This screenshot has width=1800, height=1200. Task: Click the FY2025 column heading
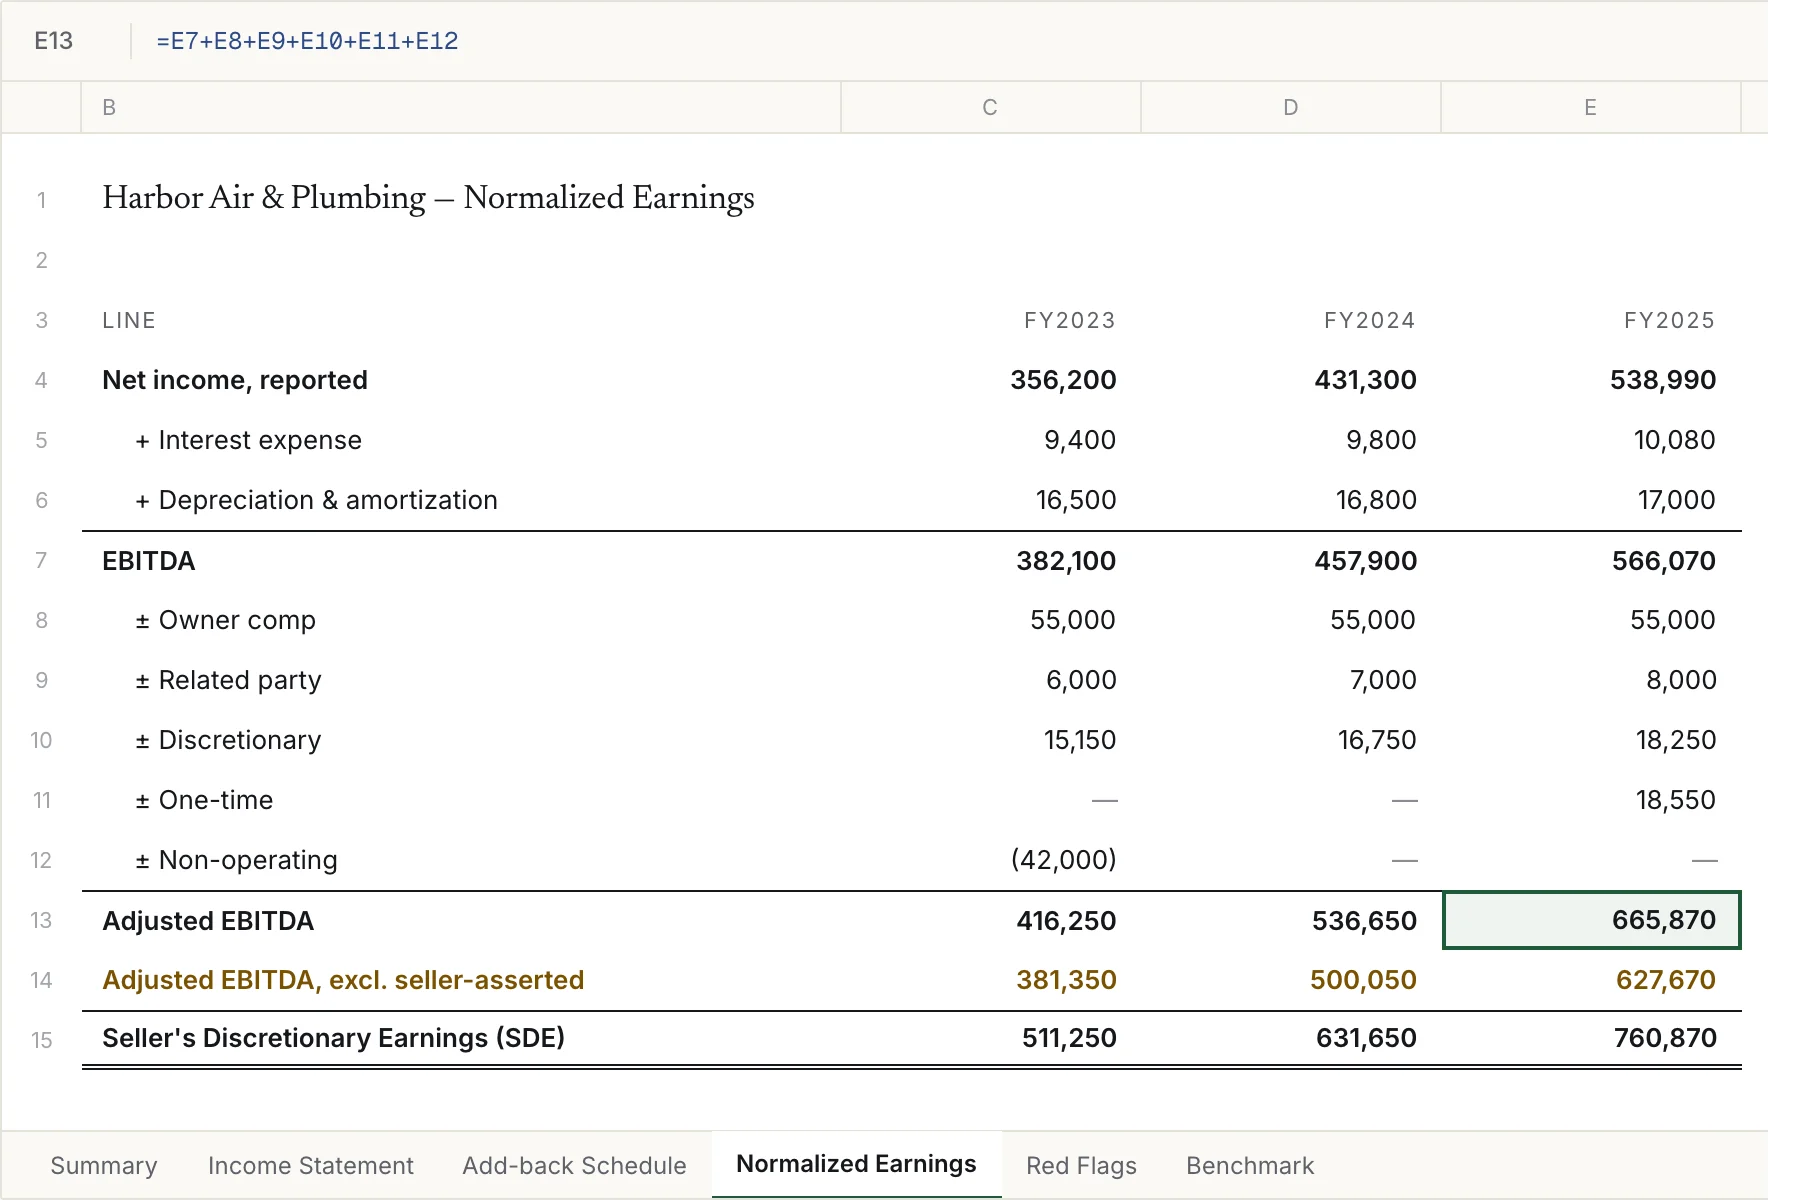(1669, 320)
